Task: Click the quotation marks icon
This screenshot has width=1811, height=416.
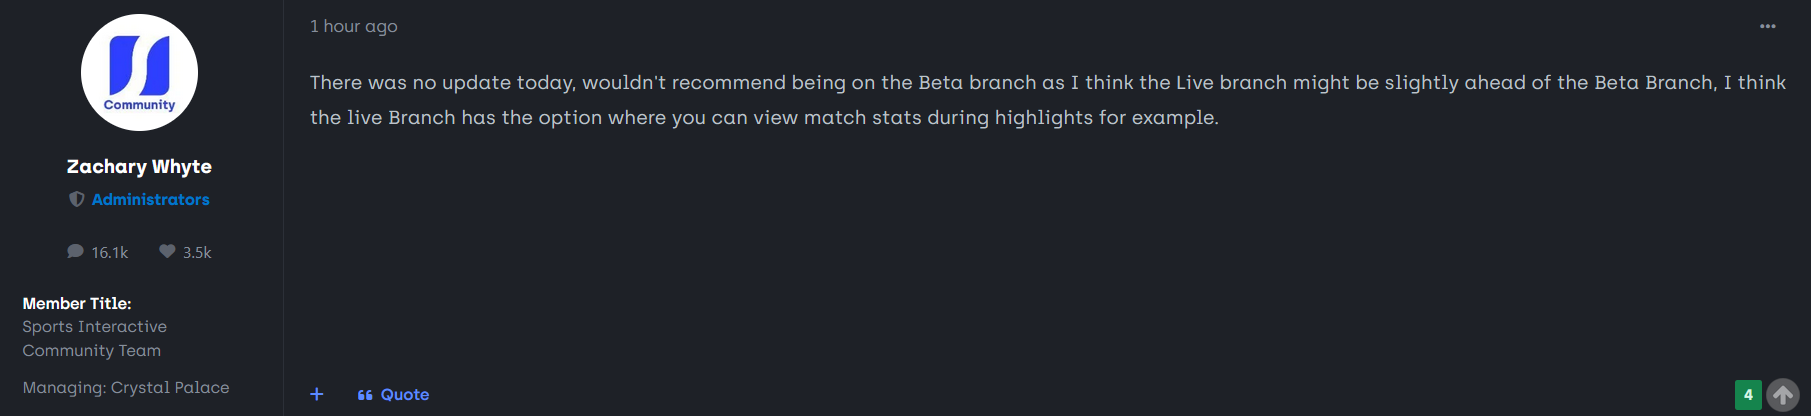Action: pyautogui.click(x=365, y=395)
